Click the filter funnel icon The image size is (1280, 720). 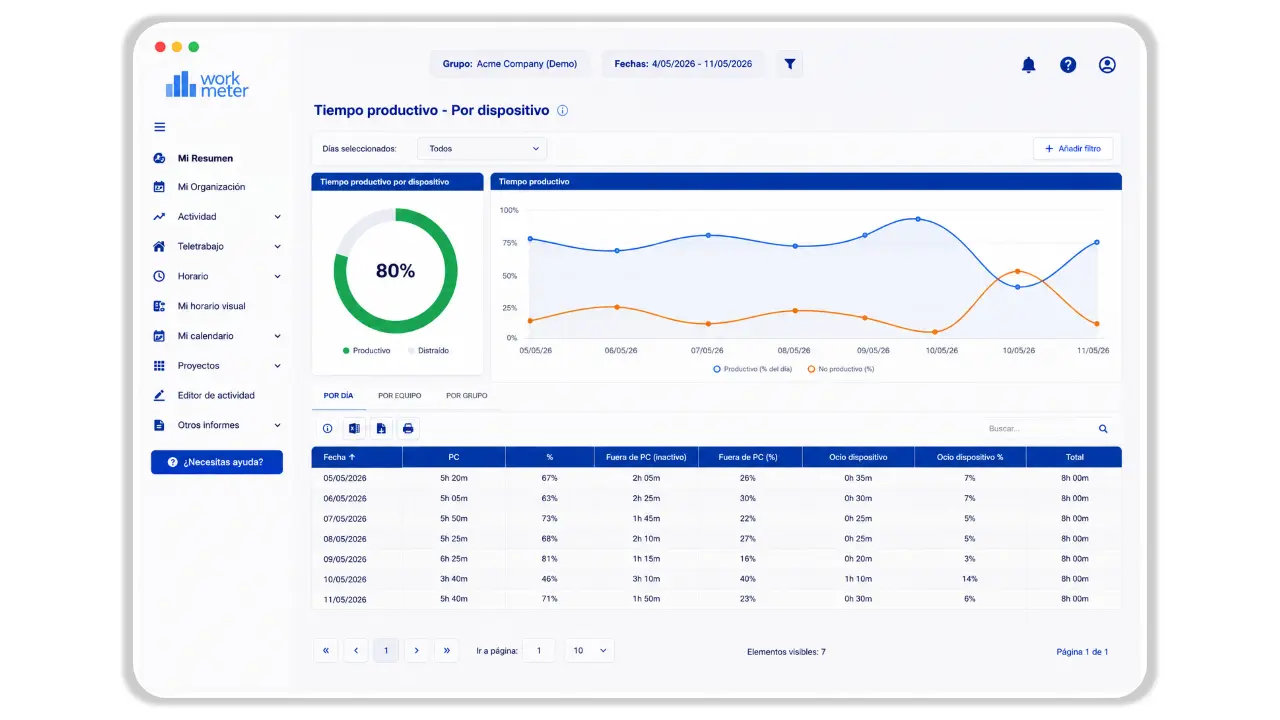point(790,64)
